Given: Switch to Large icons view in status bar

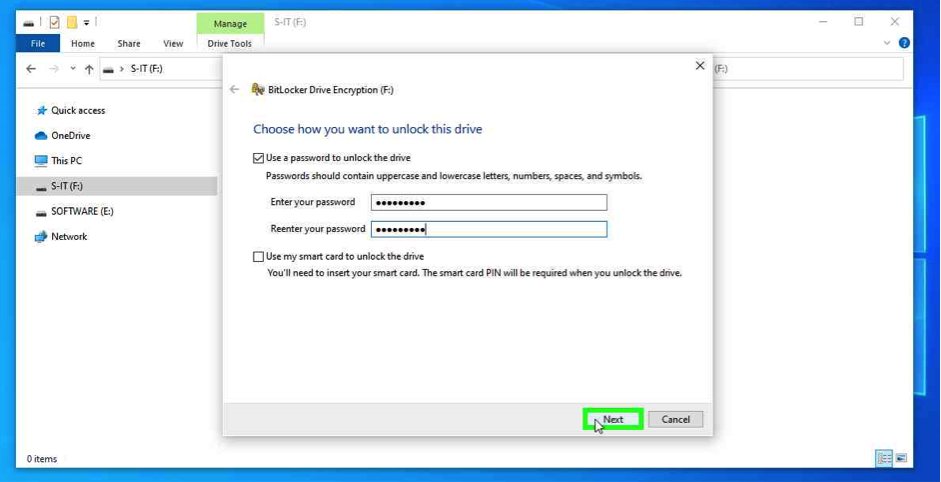Looking at the screenshot, I should pyautogui.click(x=901, y=458).
